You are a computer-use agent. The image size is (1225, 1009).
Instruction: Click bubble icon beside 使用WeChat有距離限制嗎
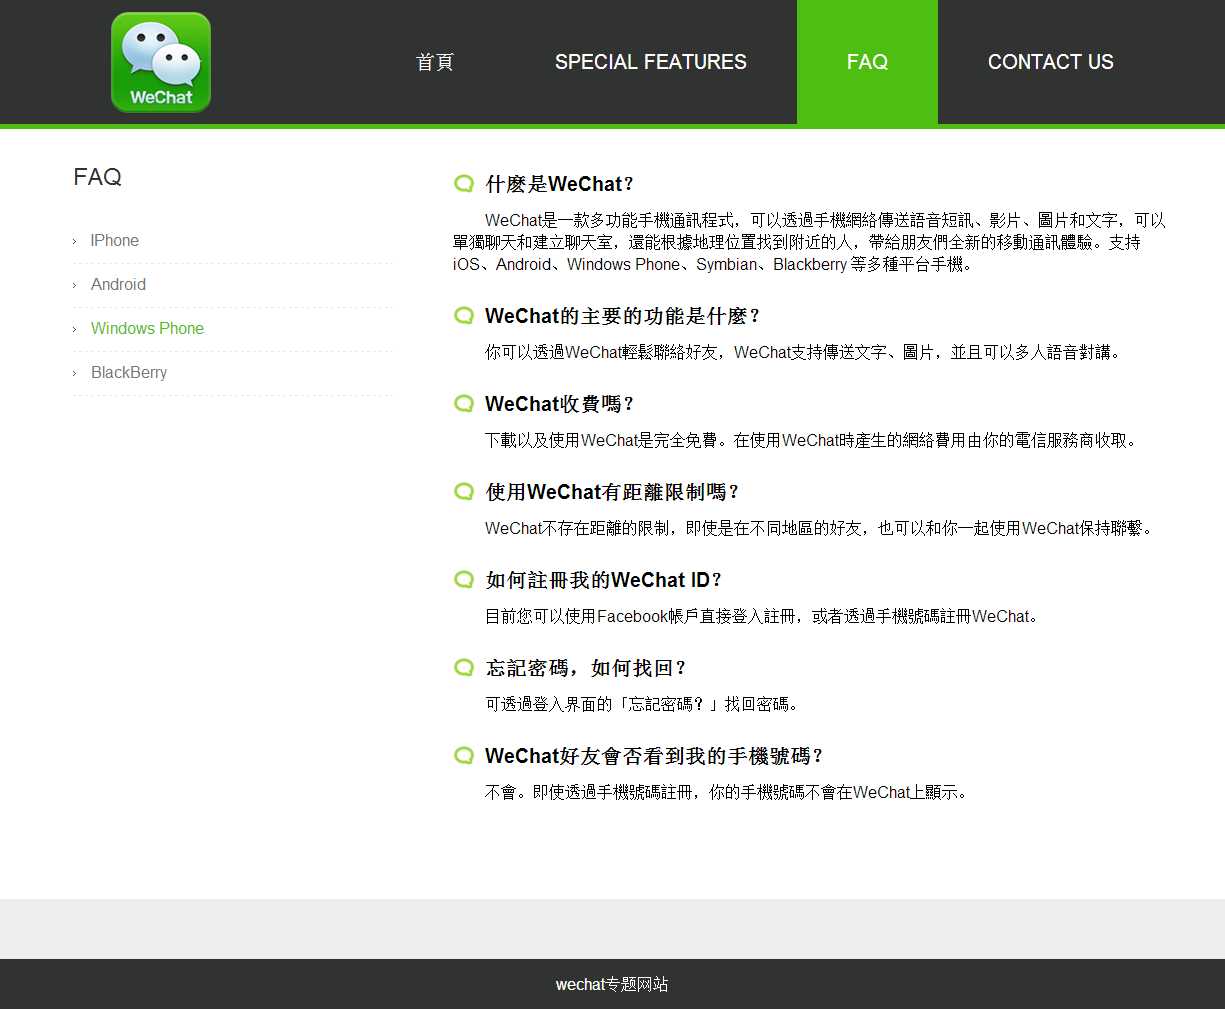[x=464, y=491]
